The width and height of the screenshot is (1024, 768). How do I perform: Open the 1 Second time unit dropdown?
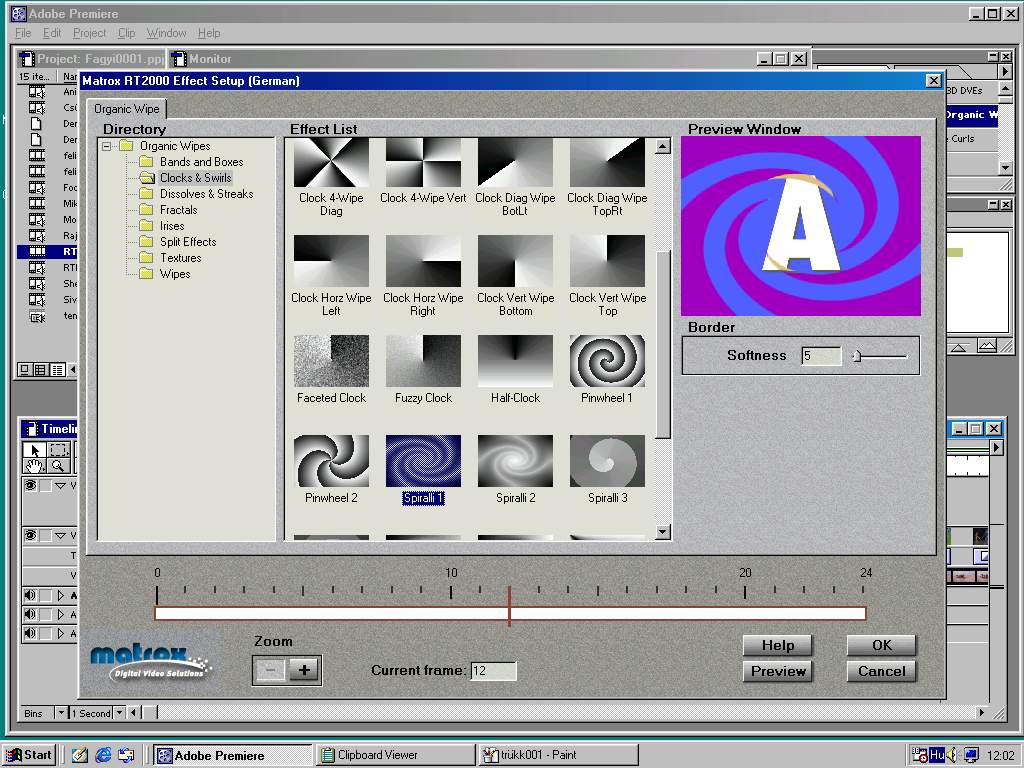click(x=120, y=712)
